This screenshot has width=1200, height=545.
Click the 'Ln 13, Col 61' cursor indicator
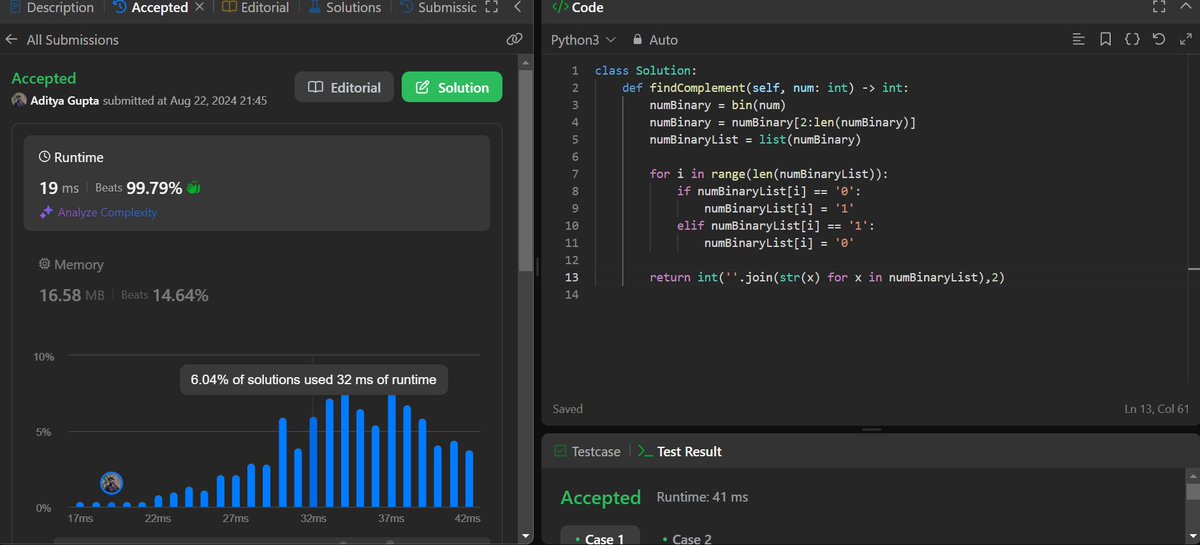coord(1156,409)
